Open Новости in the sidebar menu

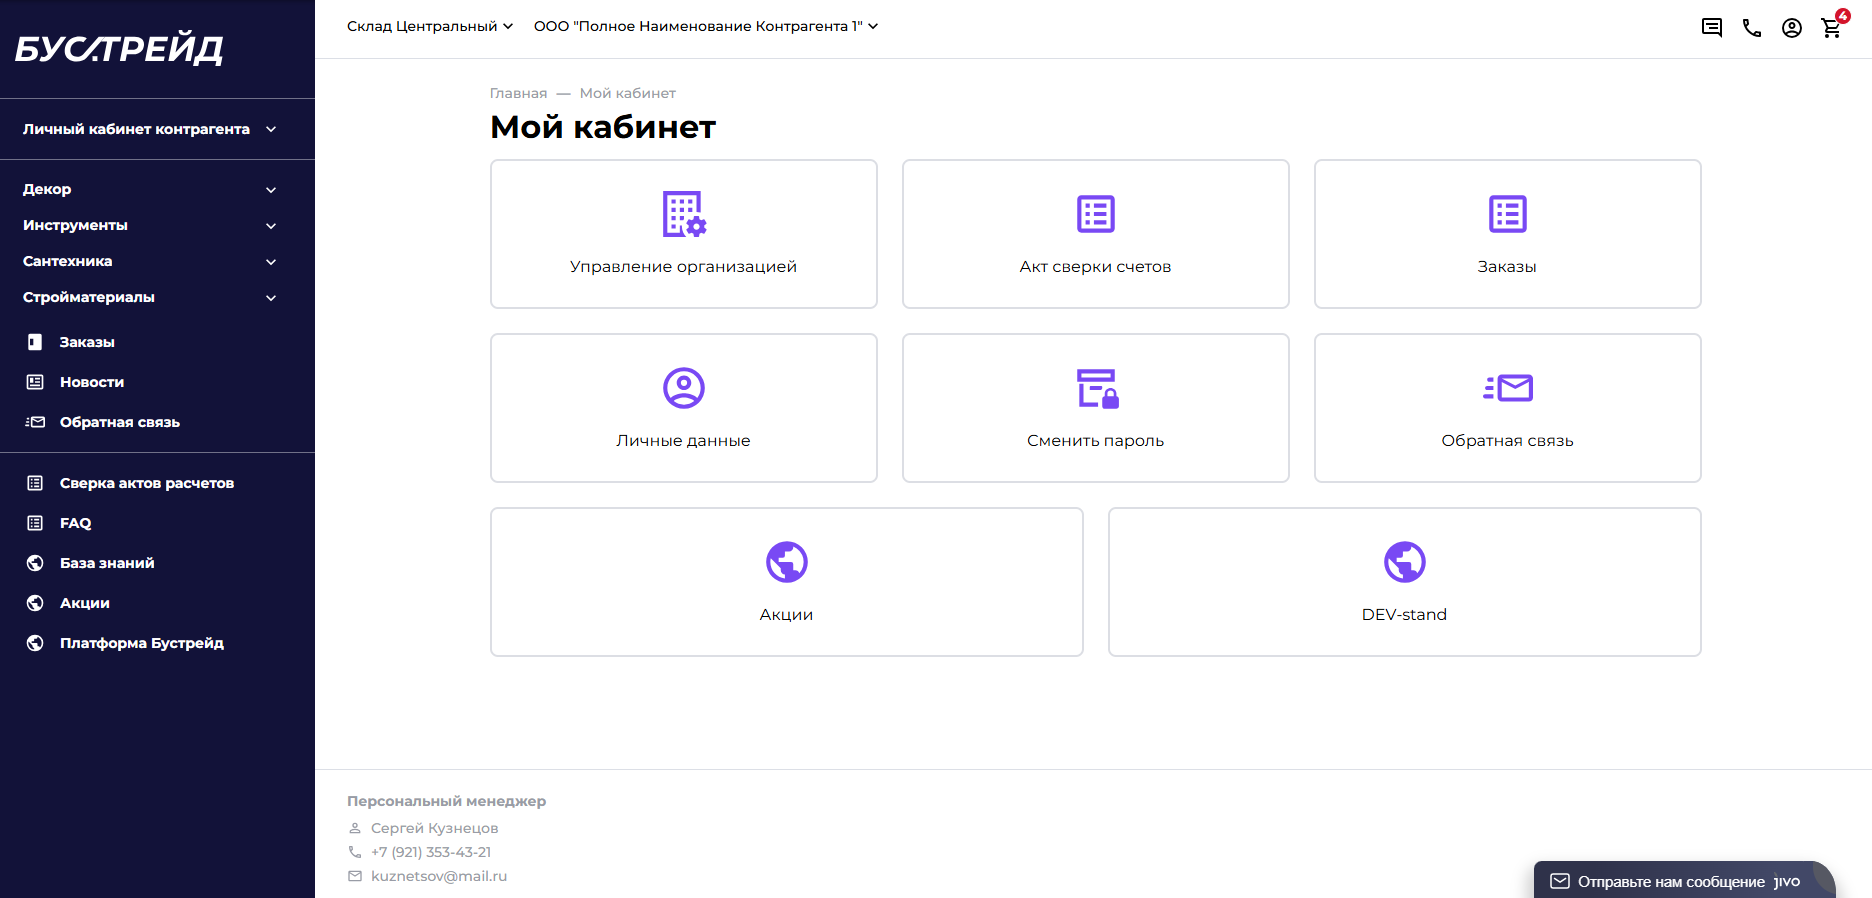pyautogui.click(x=92, y=382)
